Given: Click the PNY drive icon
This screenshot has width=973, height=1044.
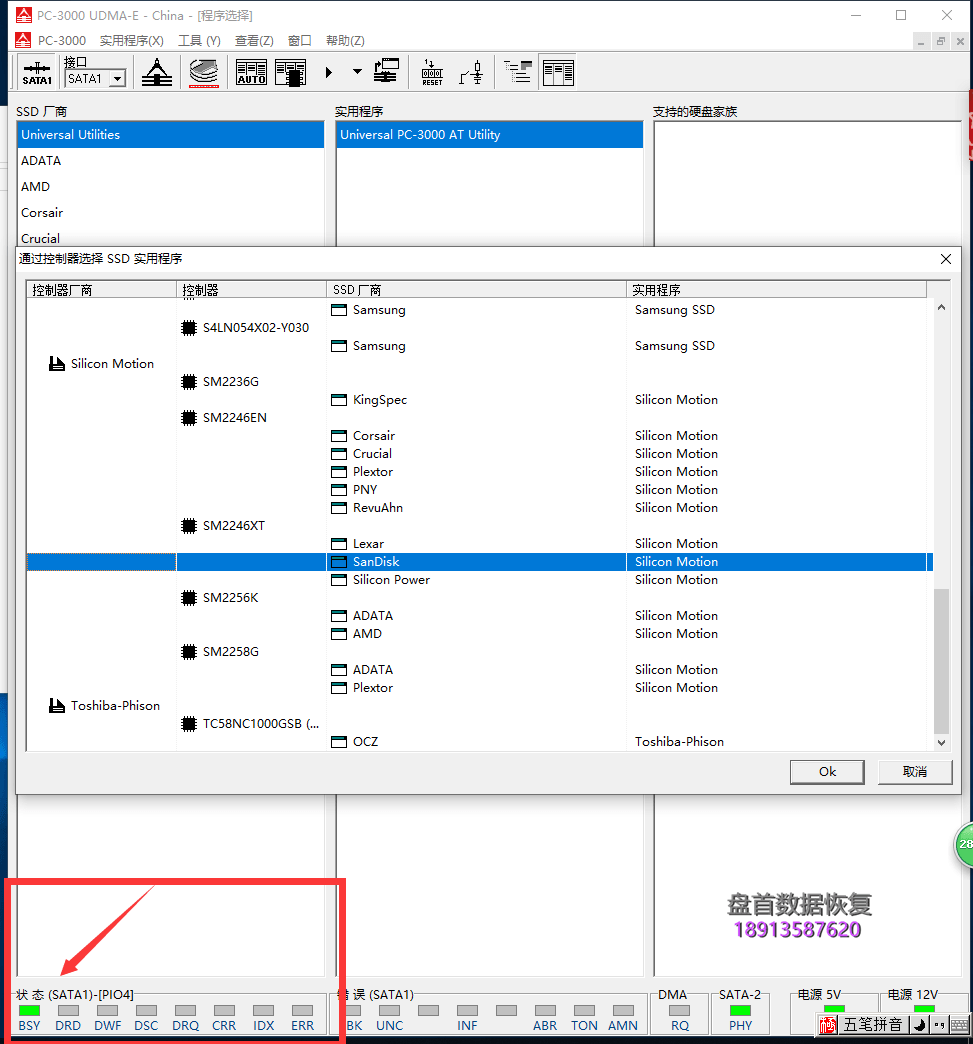Looking at the screenshot, I should click(339, 490).
